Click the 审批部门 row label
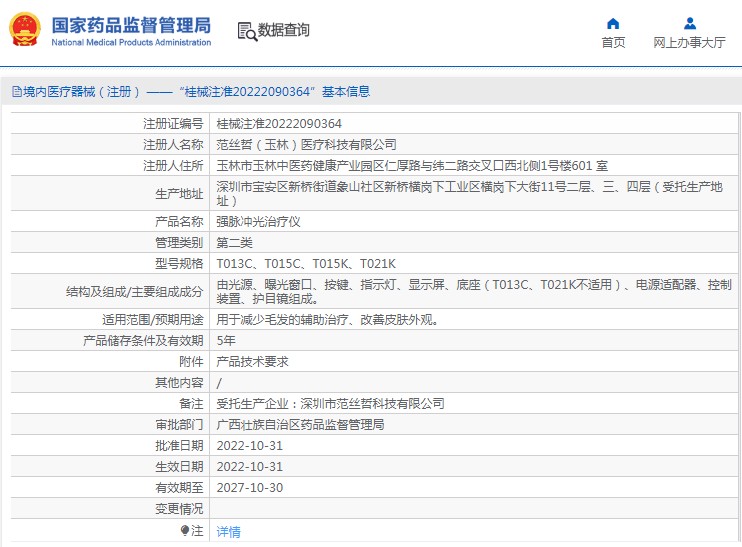 [x=179, y=424]
